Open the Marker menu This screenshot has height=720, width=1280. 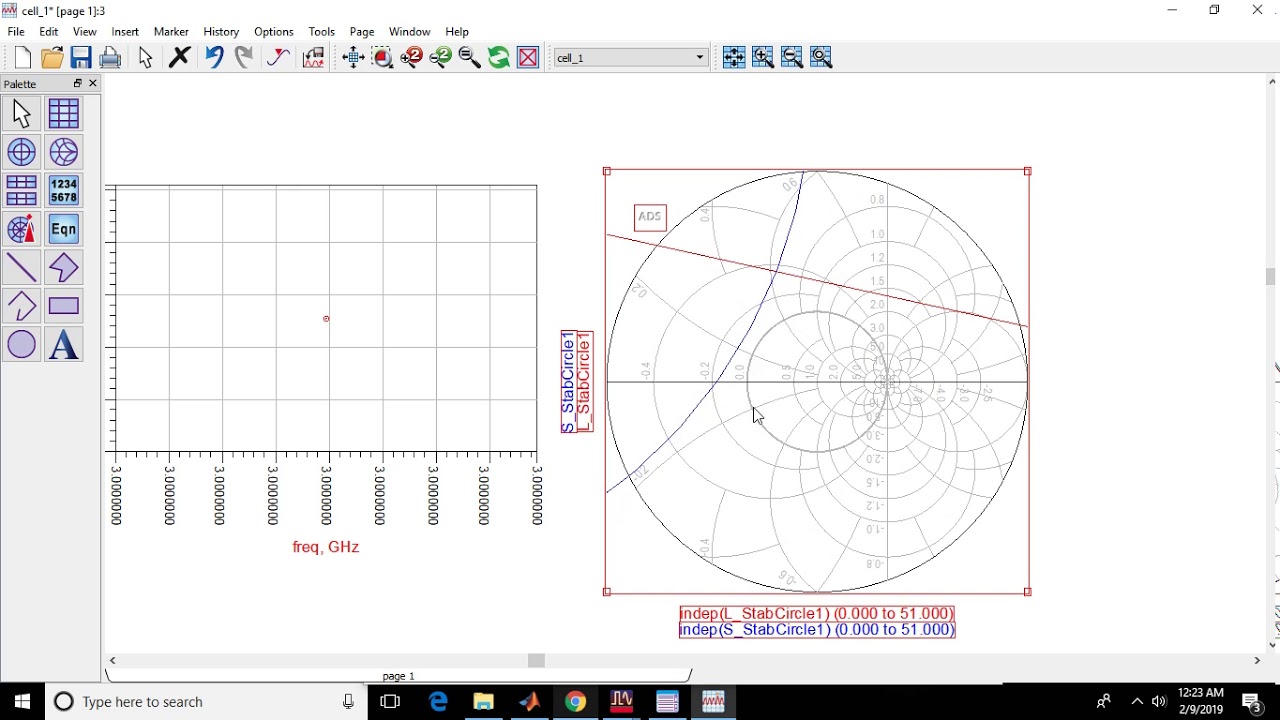tap(171, 32)
